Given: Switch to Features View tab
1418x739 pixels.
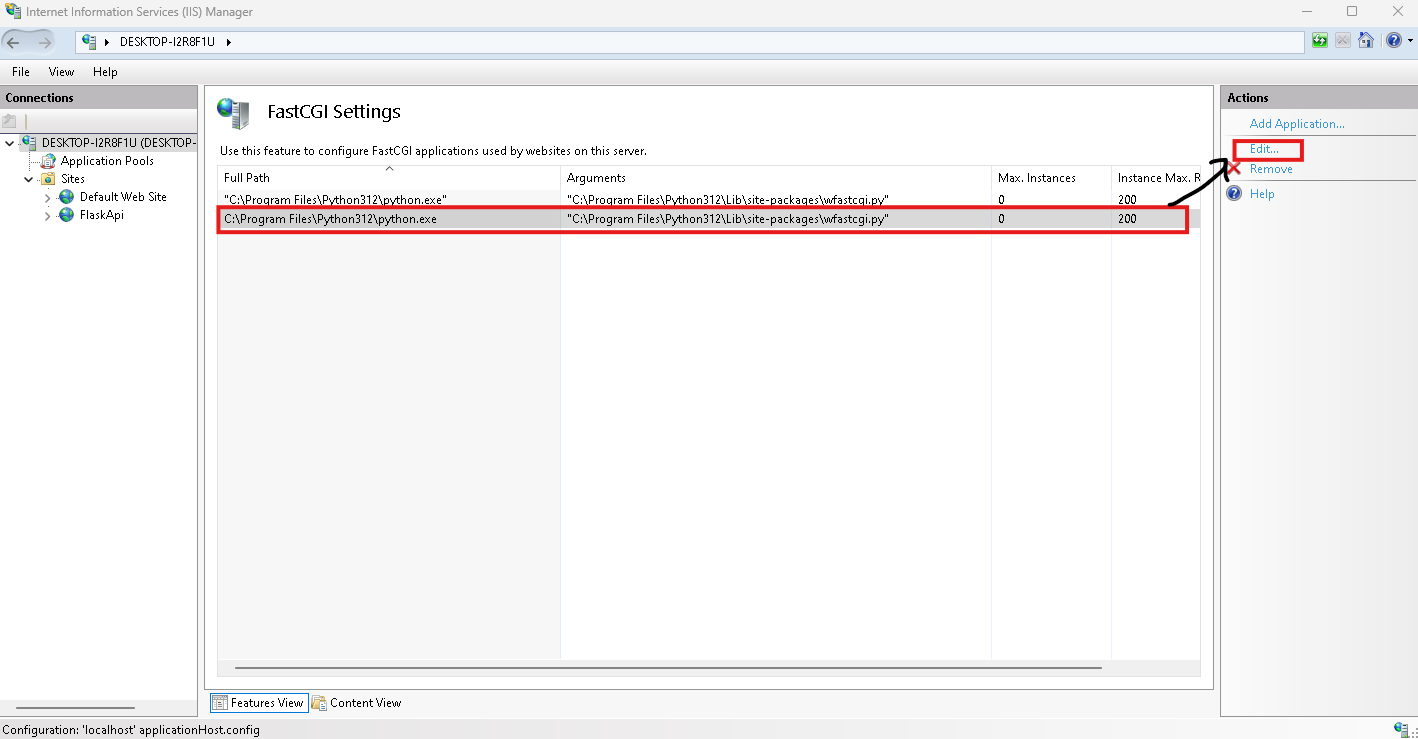Looking at the screenshot, I should 258,703.
